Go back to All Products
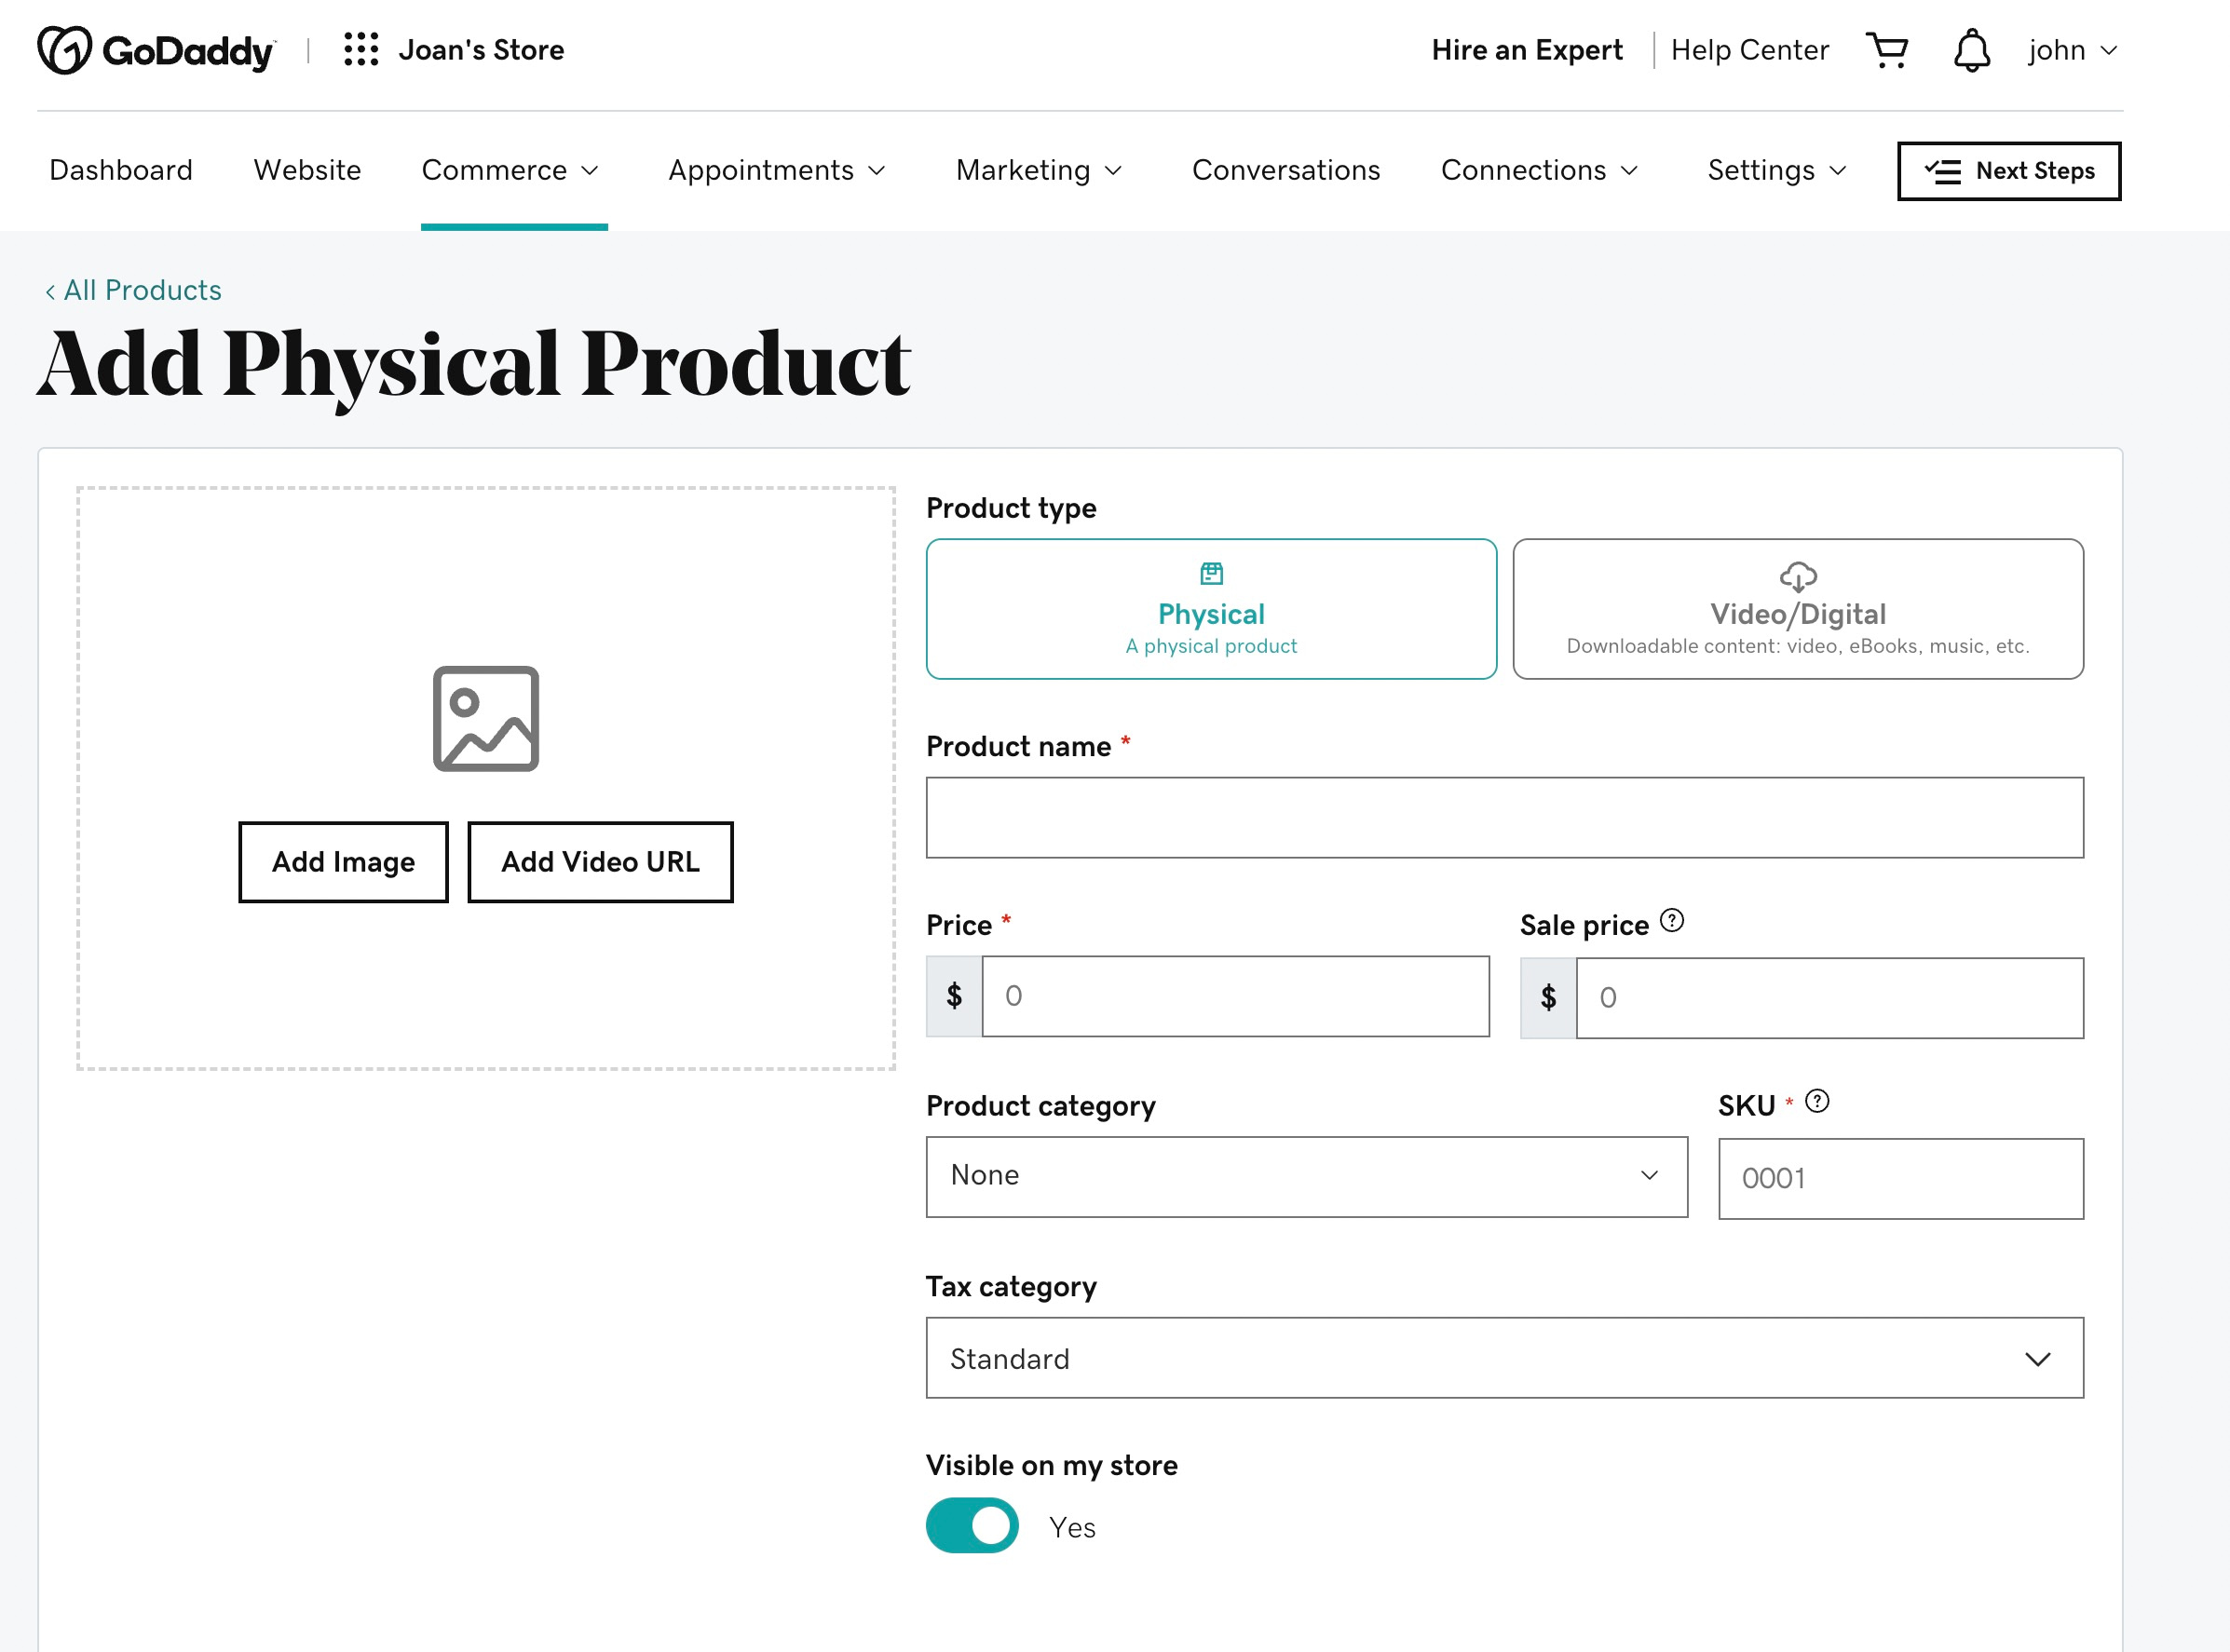Image resolution: width=2230 pixels, height=1652 pixels. click(134, 290)
